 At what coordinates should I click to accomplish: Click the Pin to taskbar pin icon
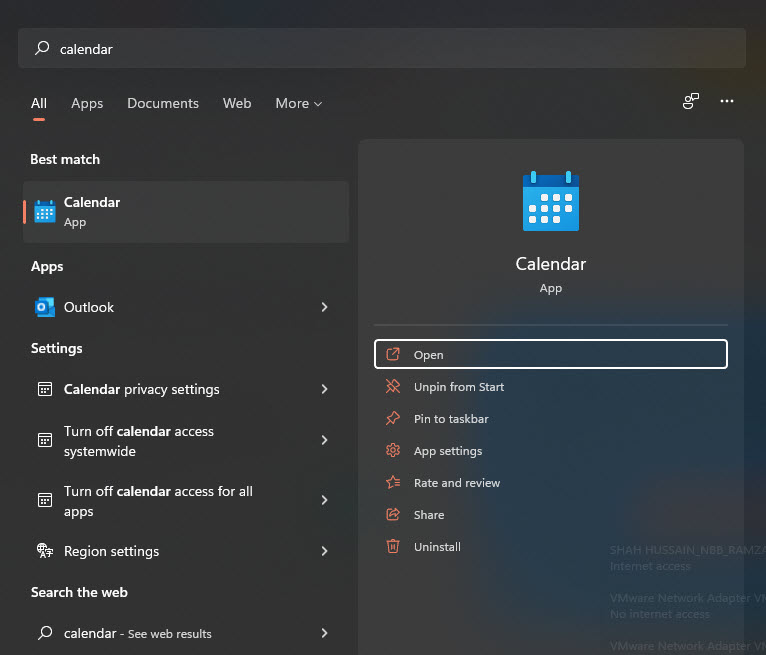pyautogui.click(x=393, y=419)
